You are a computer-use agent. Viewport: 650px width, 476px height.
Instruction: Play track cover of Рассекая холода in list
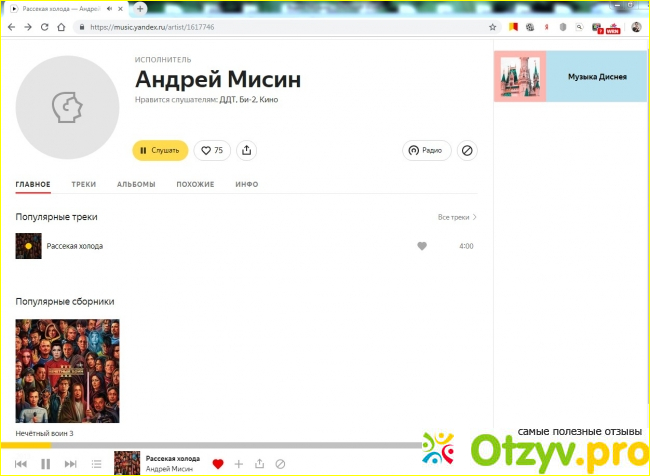29,246
